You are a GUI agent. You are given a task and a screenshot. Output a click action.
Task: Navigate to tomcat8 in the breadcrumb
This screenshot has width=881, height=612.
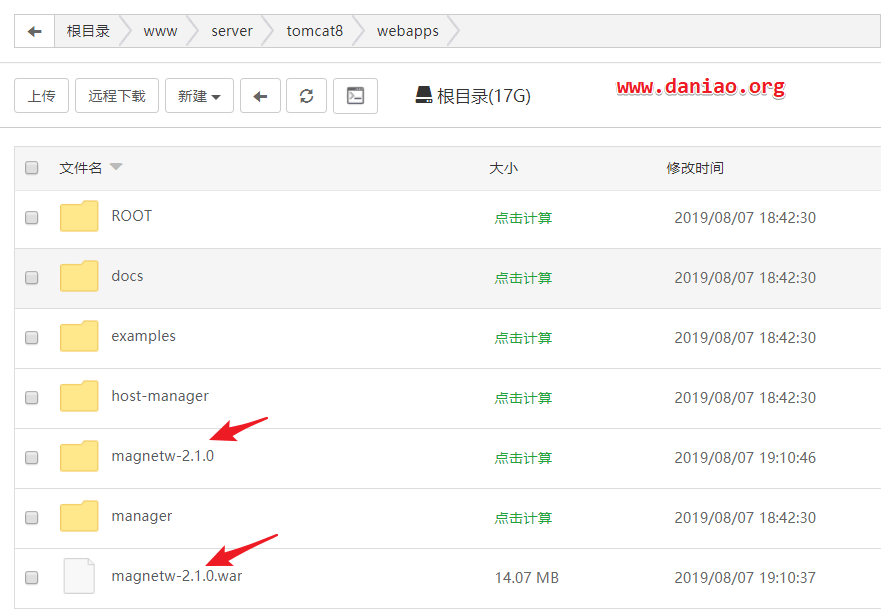(x=315, y=31)
